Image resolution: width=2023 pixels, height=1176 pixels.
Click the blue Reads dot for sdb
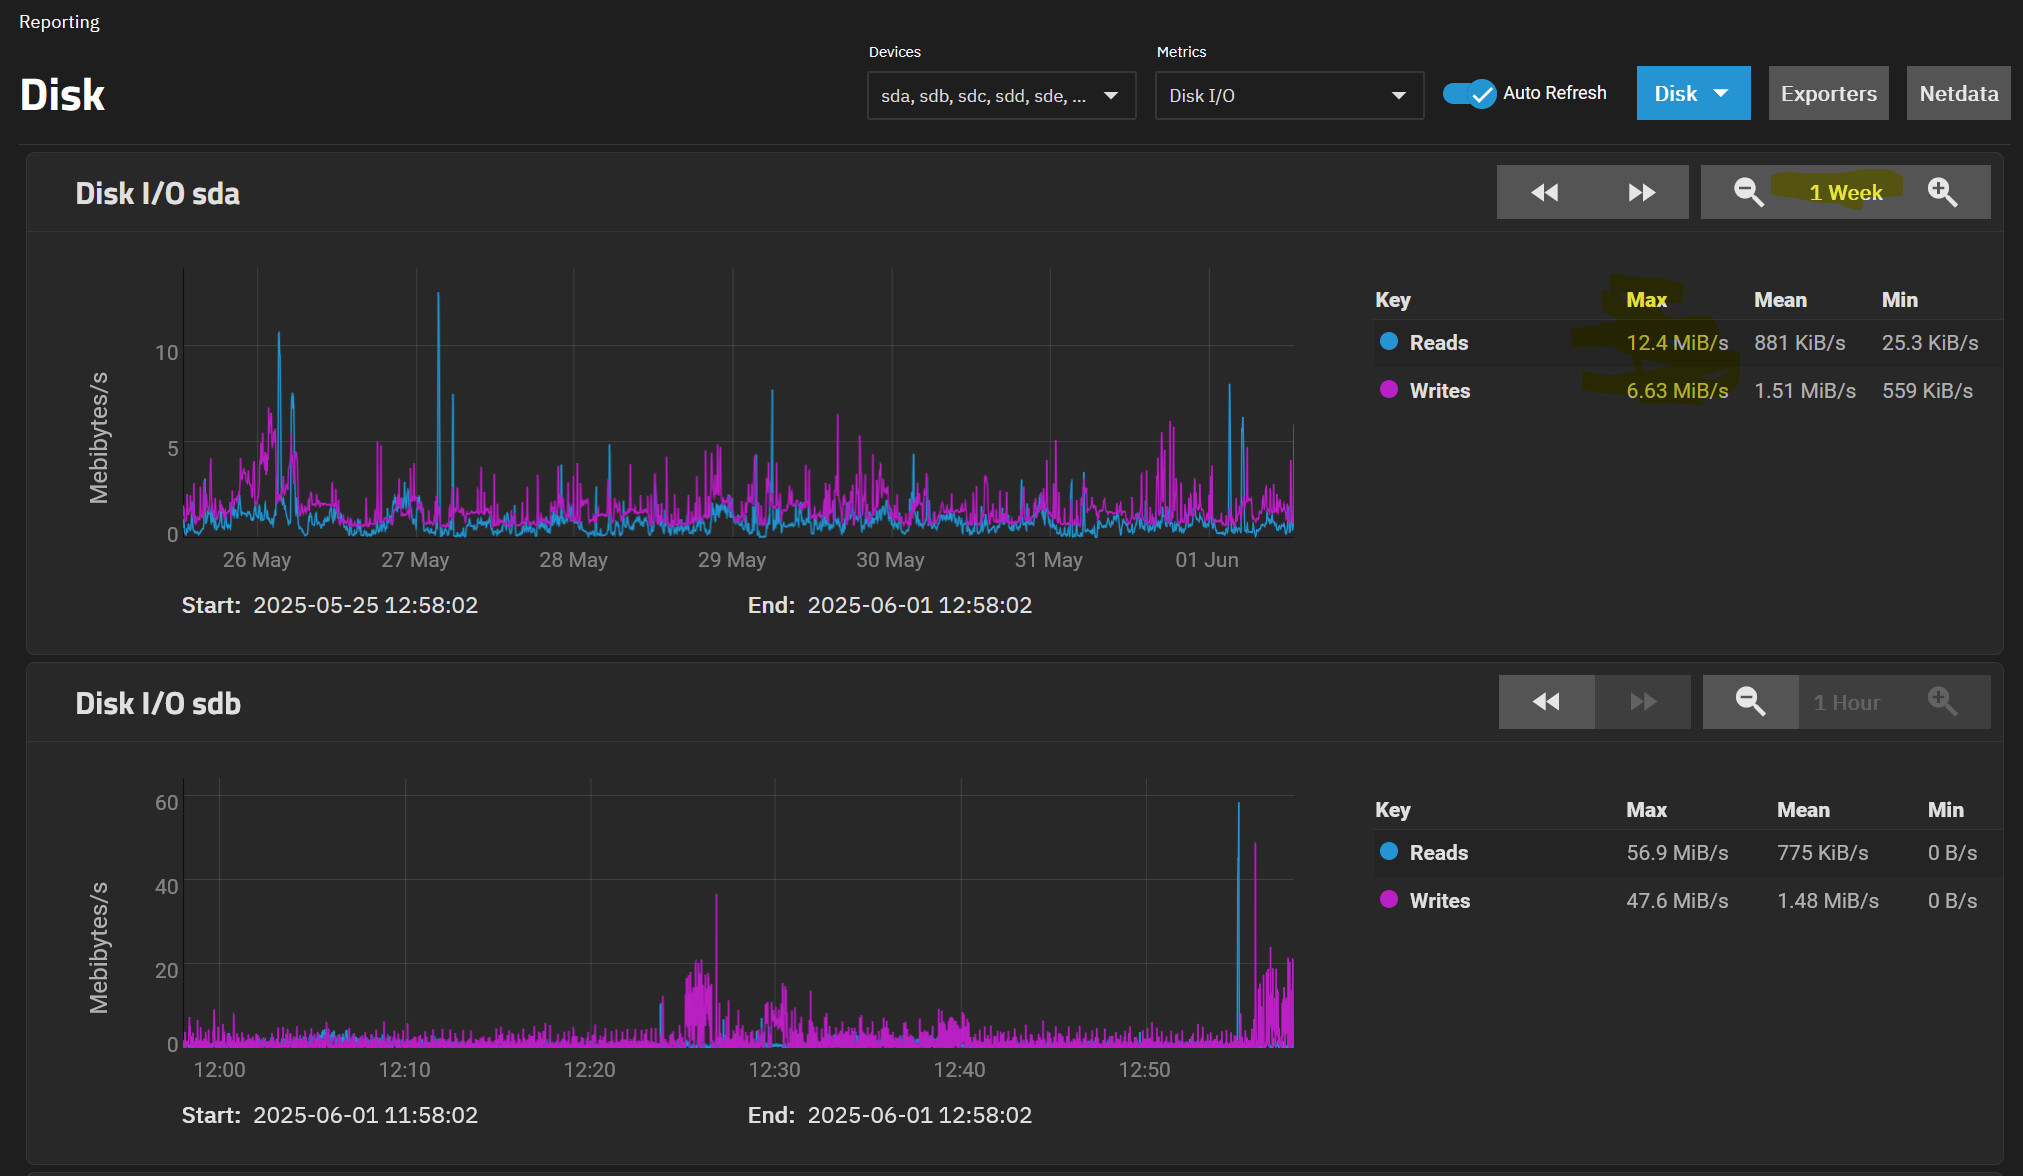pyautogui.click(x=1388, y=852)
